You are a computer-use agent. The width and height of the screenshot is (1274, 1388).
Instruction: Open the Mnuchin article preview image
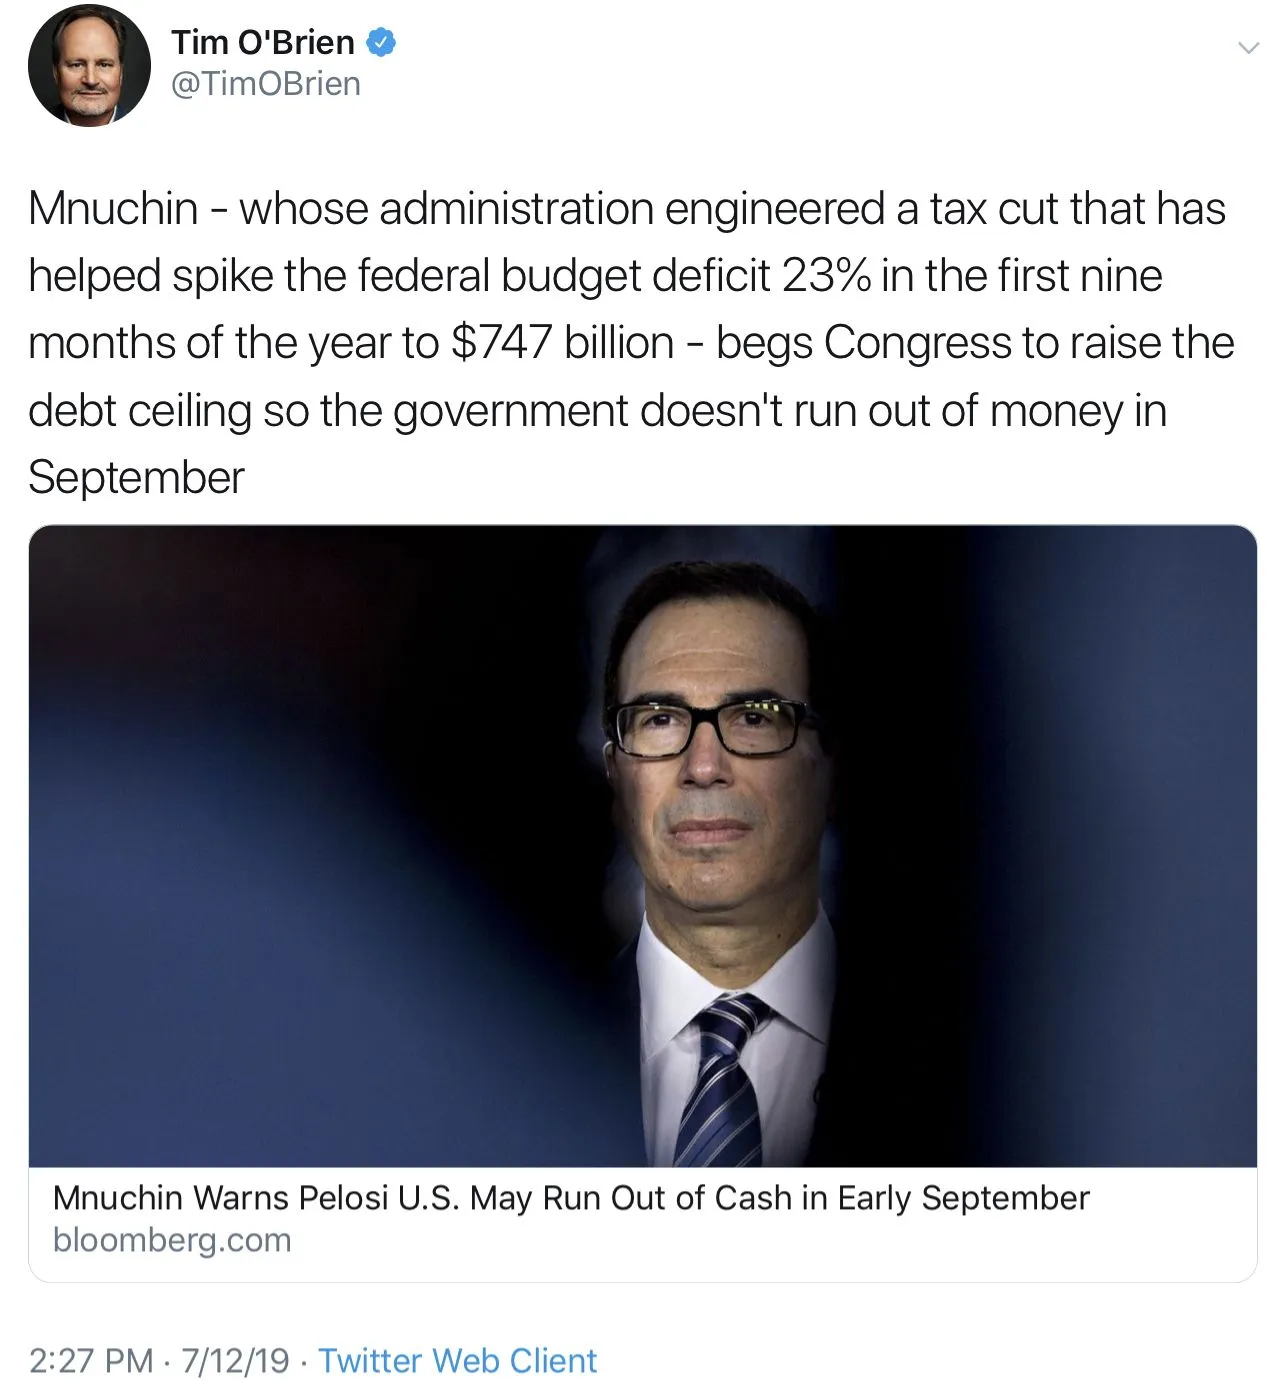(642, 846)
